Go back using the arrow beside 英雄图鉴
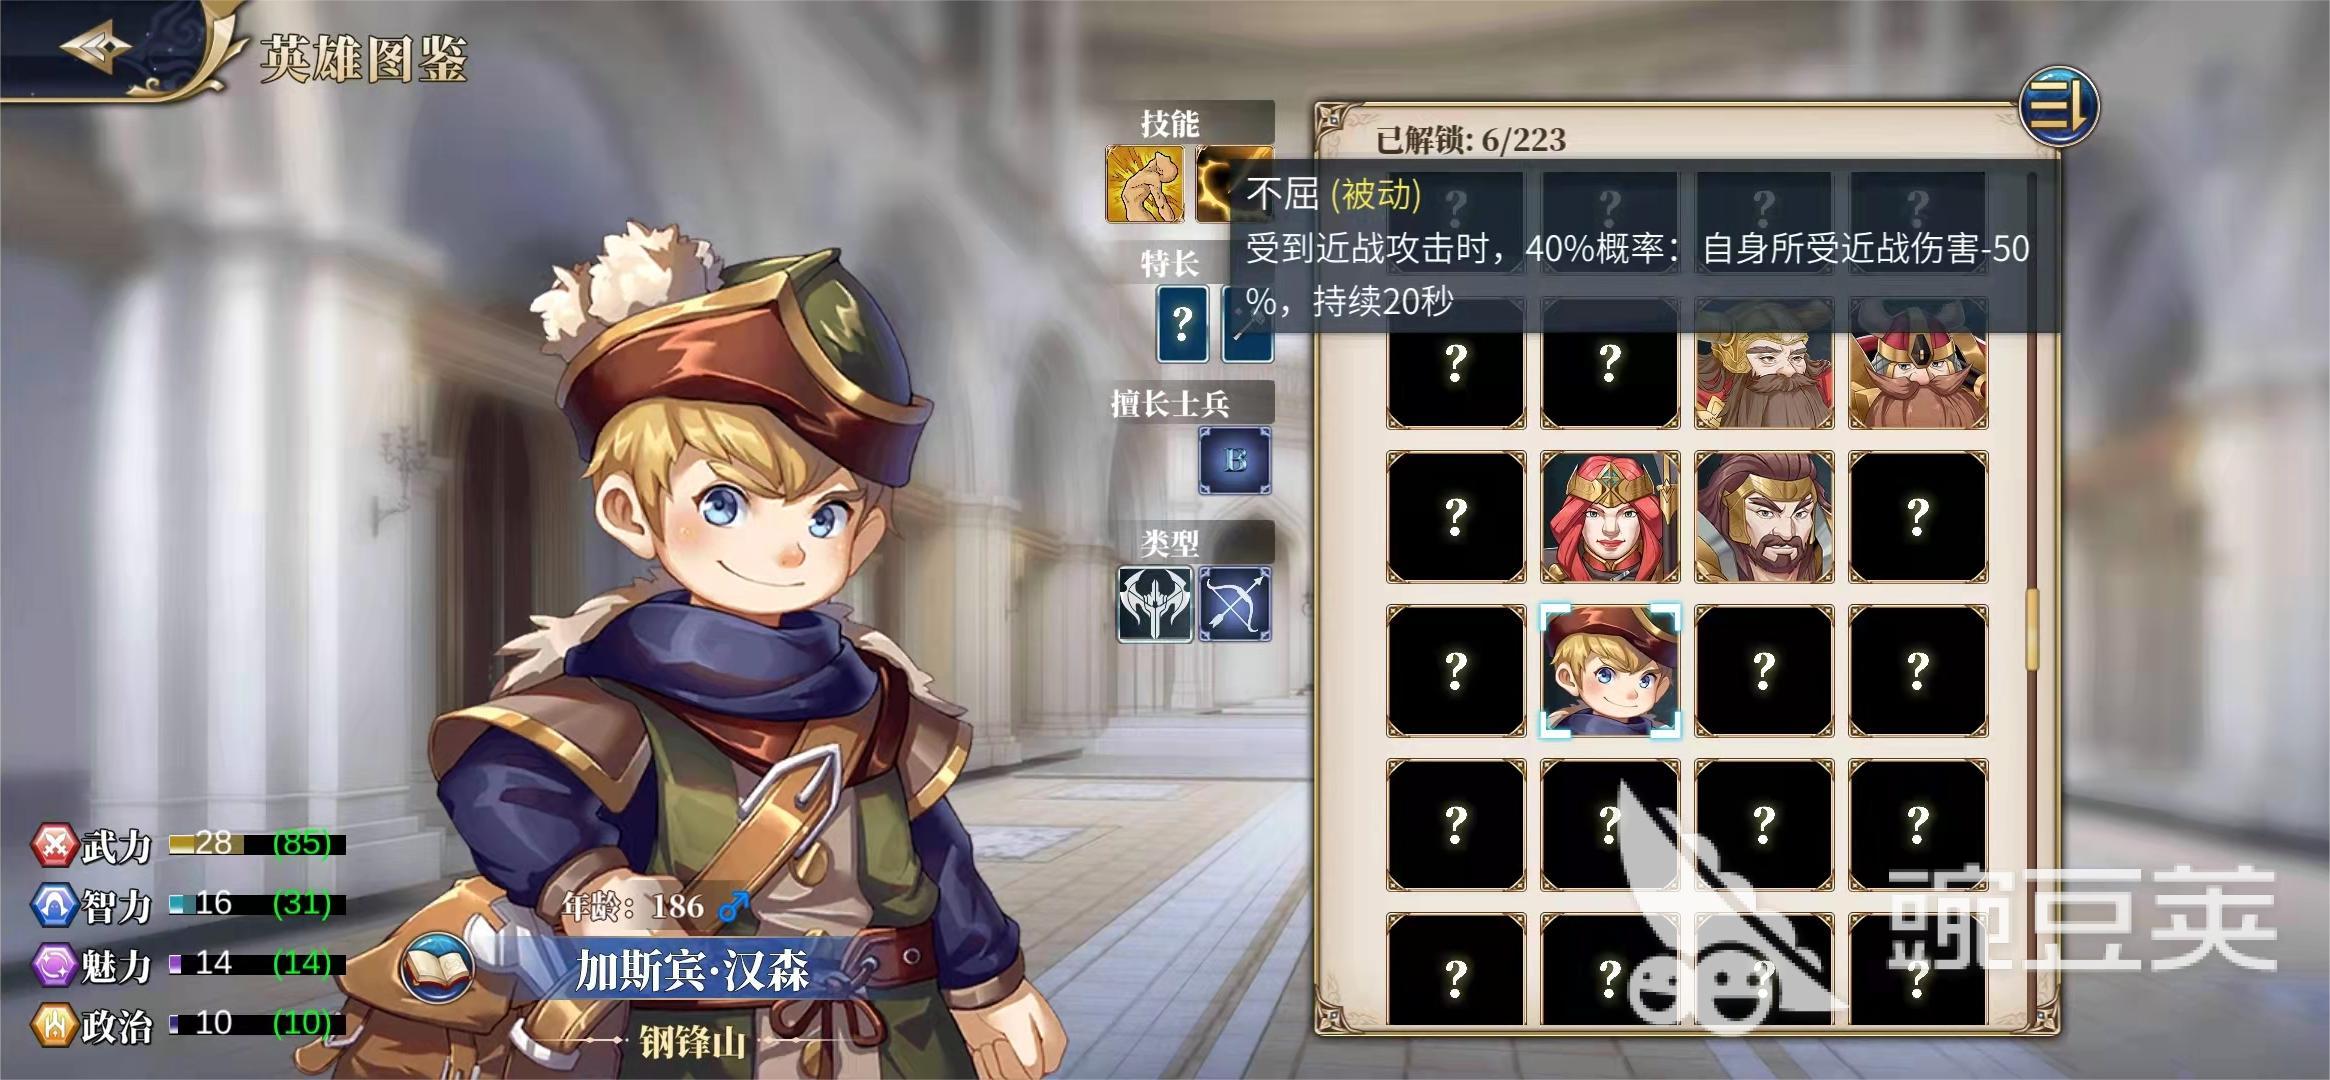 coord(96,48)
